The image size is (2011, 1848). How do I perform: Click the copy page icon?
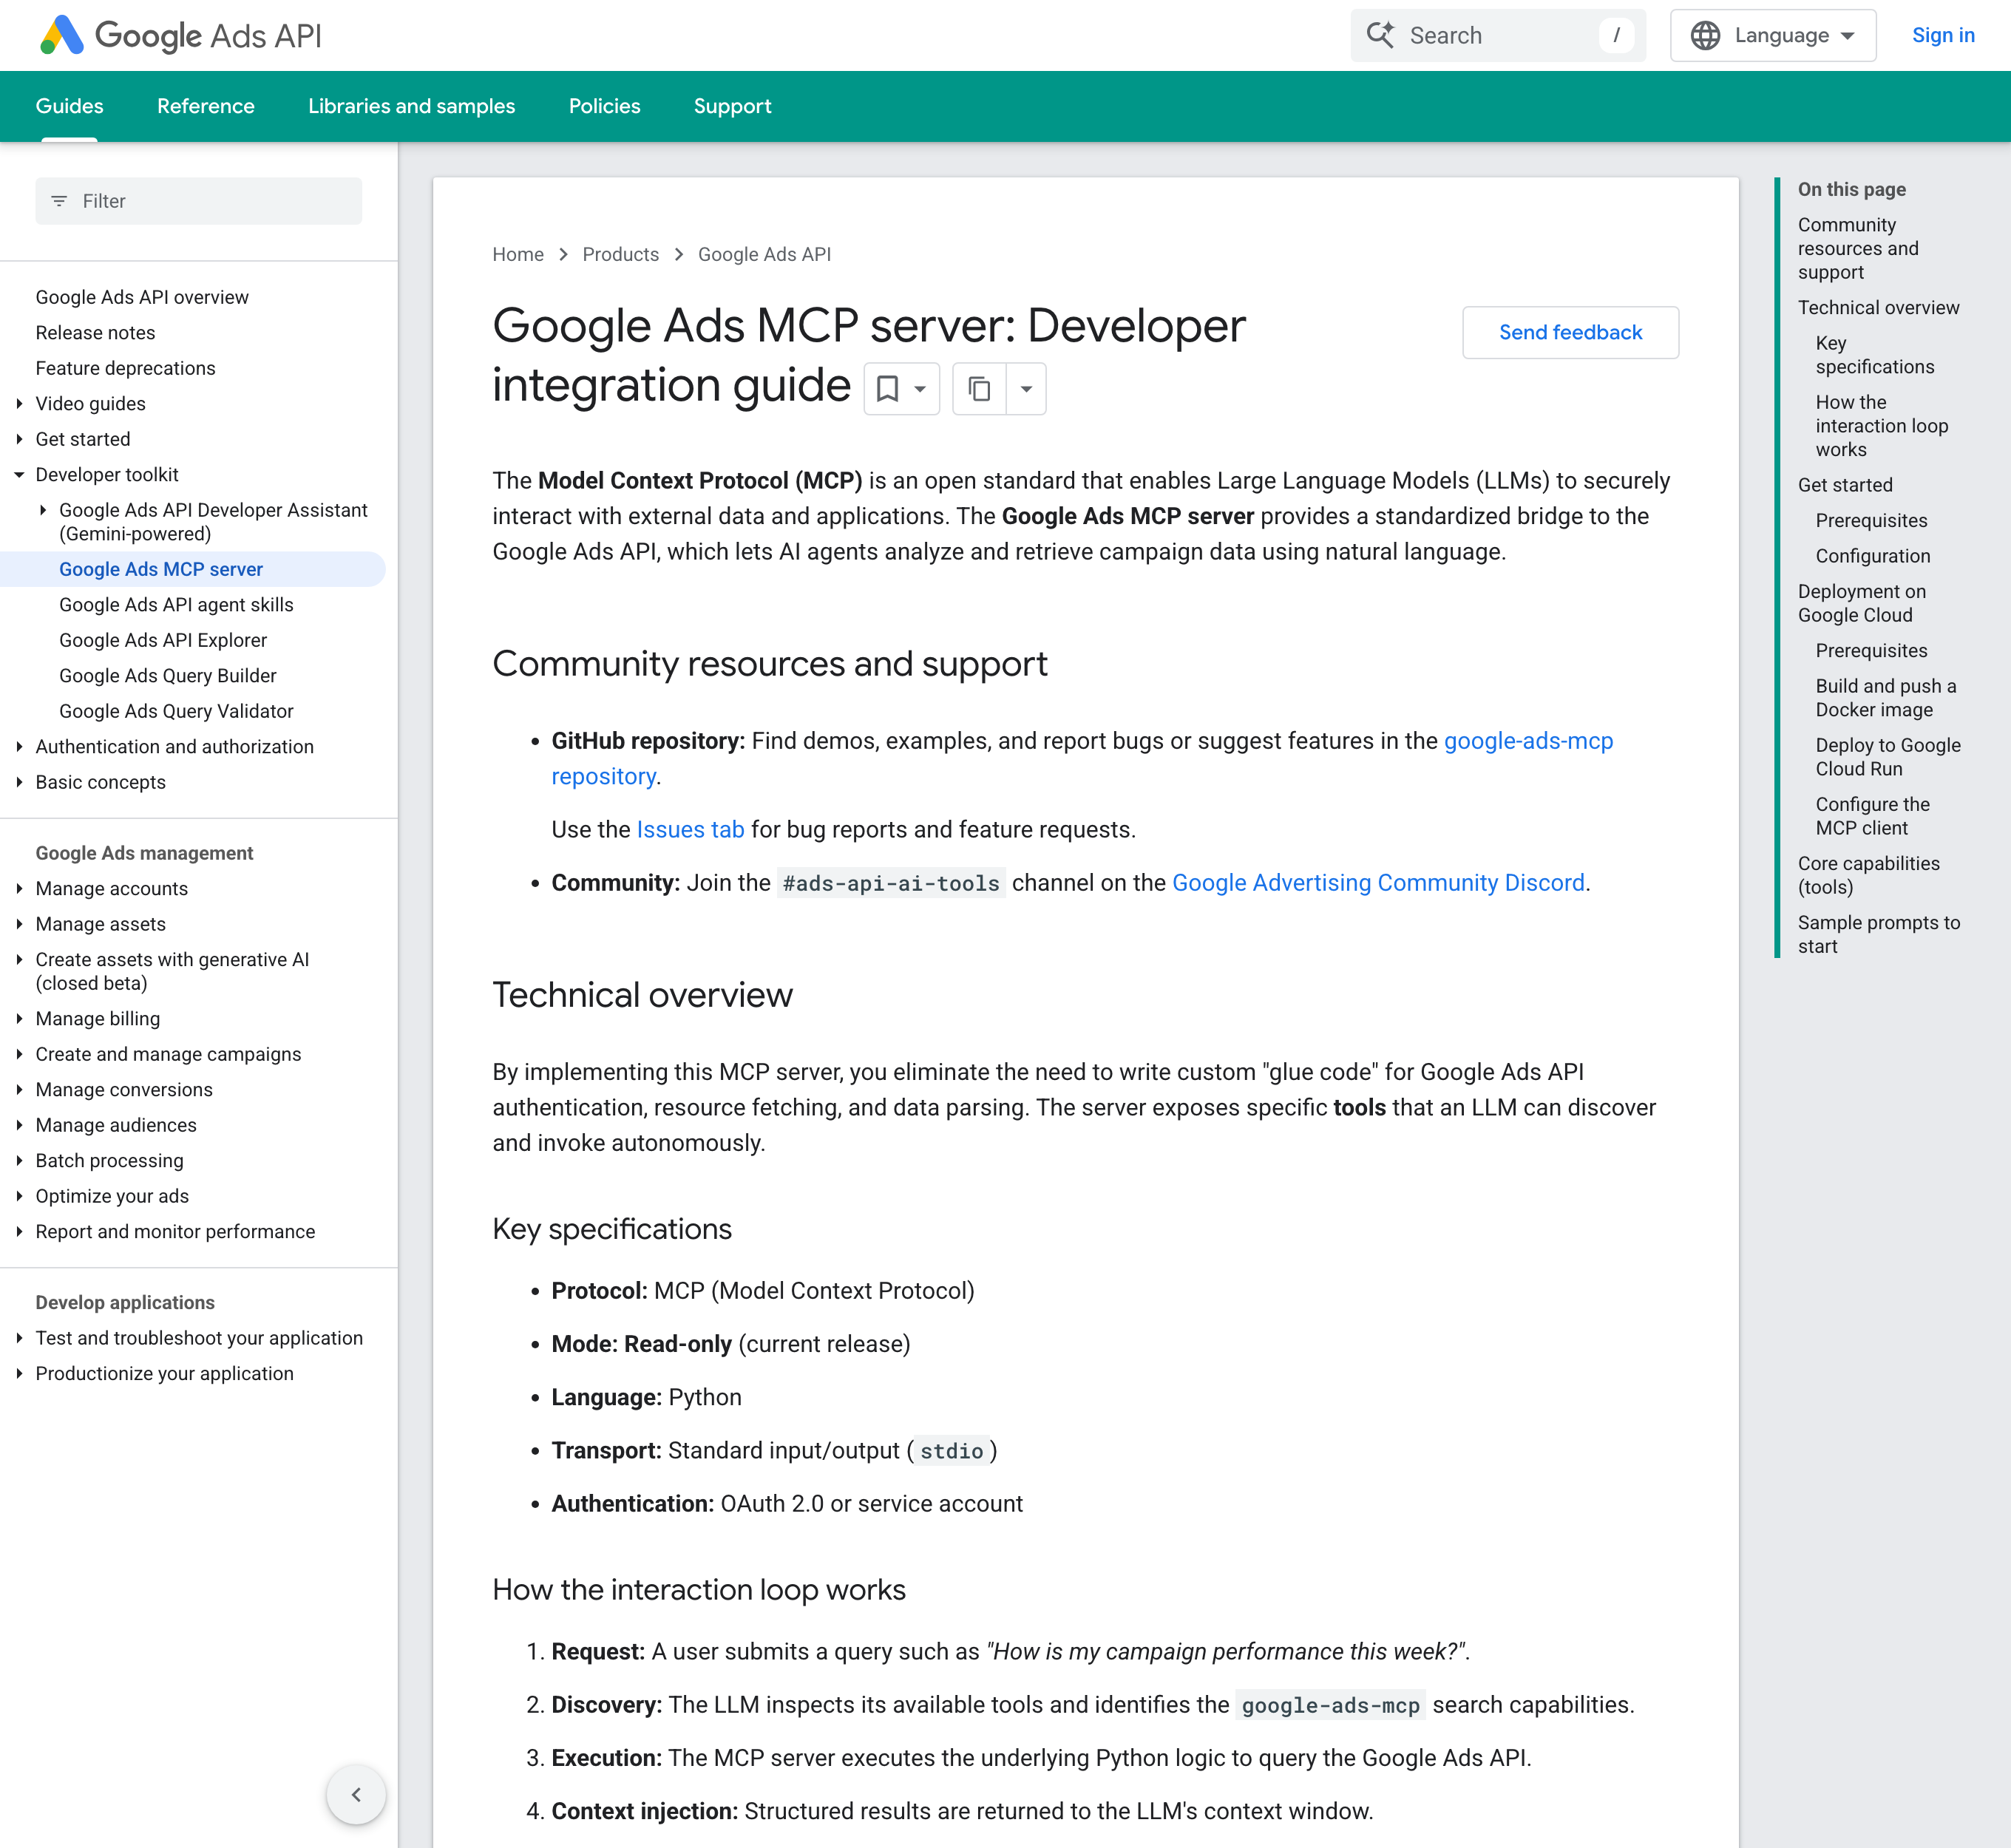pos(979,389)
